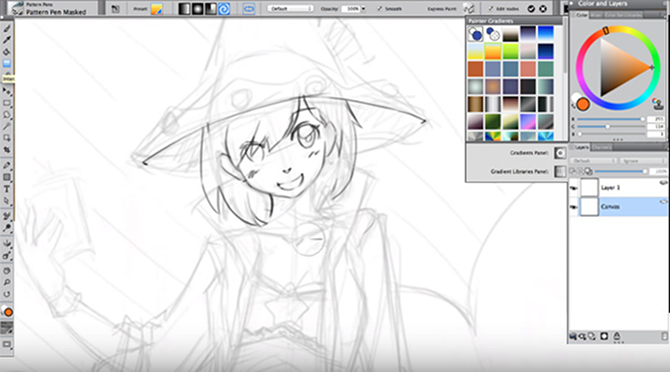Switch to the Channels tab
Image resolution: width=670 pixels, height=372 pixels.
[601, 147]
